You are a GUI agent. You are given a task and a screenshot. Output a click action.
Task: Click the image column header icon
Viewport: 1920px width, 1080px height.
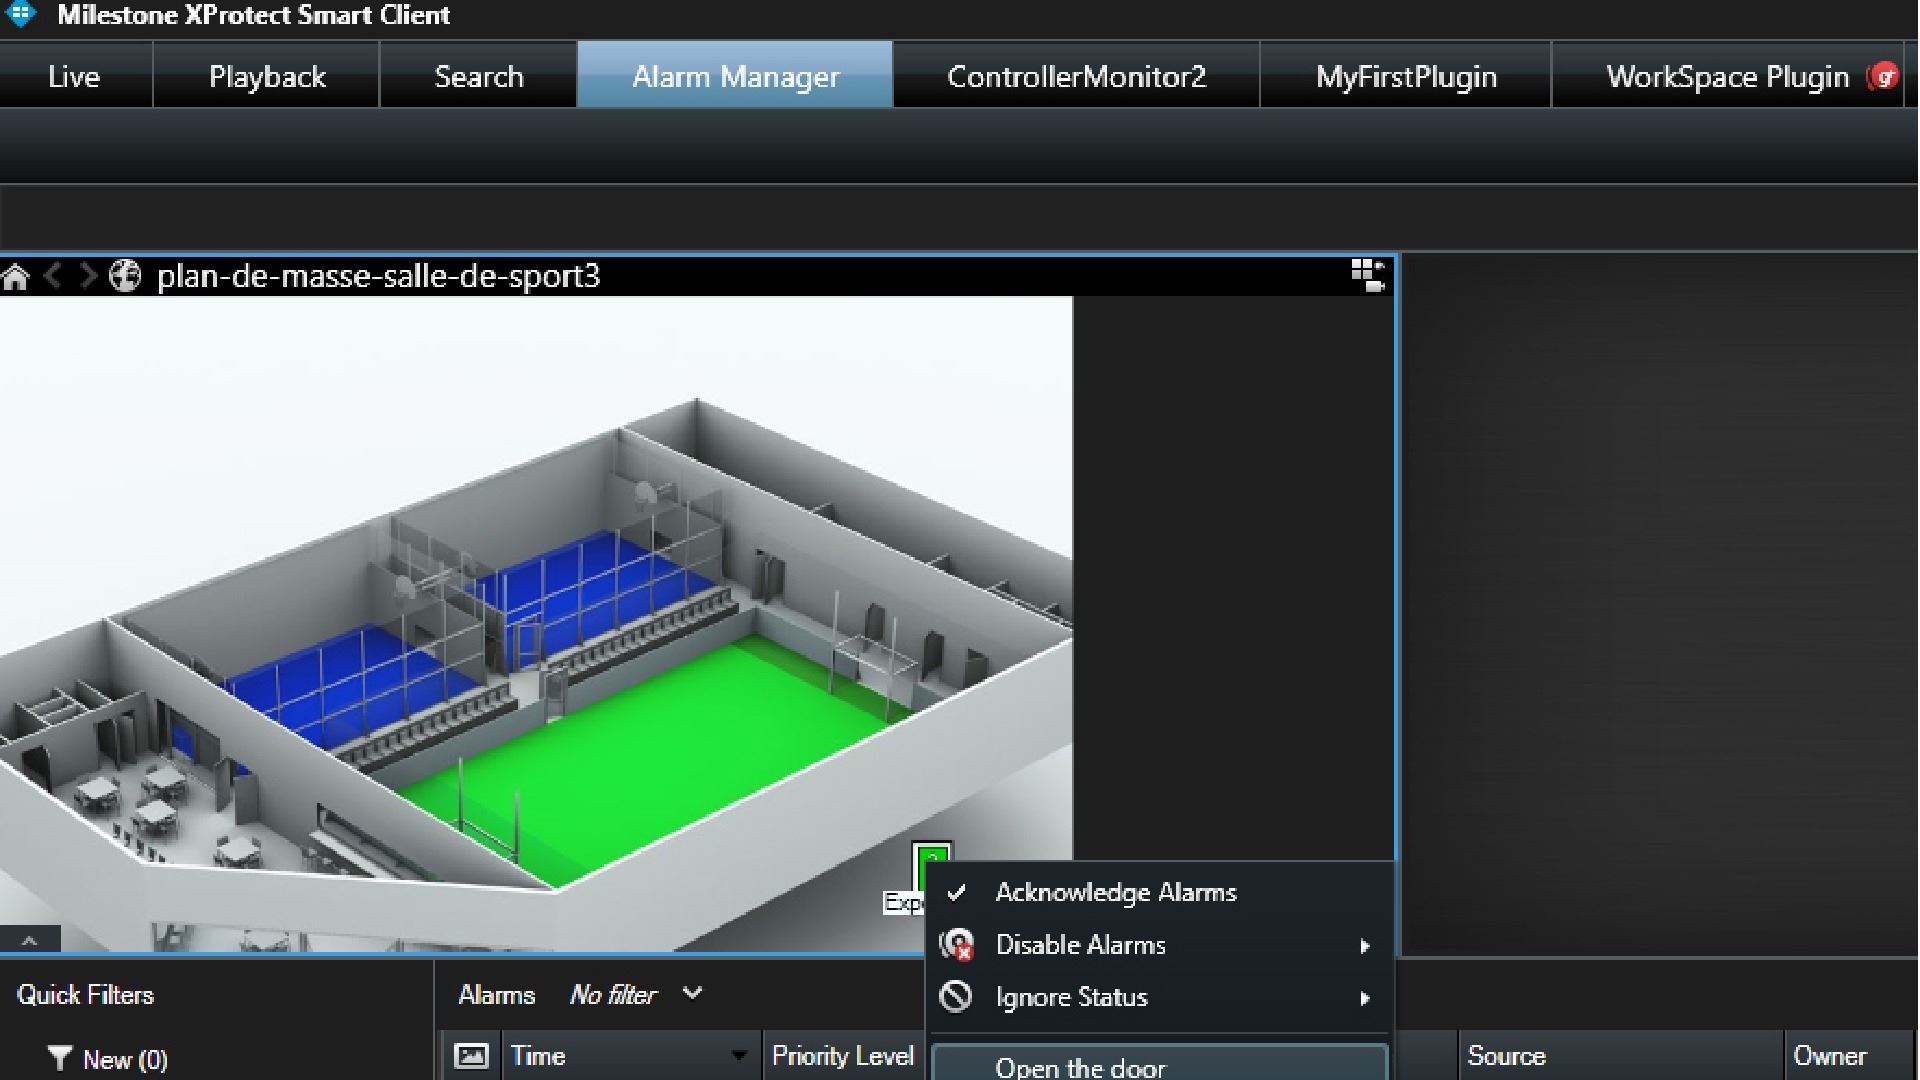coord(471,1056)
